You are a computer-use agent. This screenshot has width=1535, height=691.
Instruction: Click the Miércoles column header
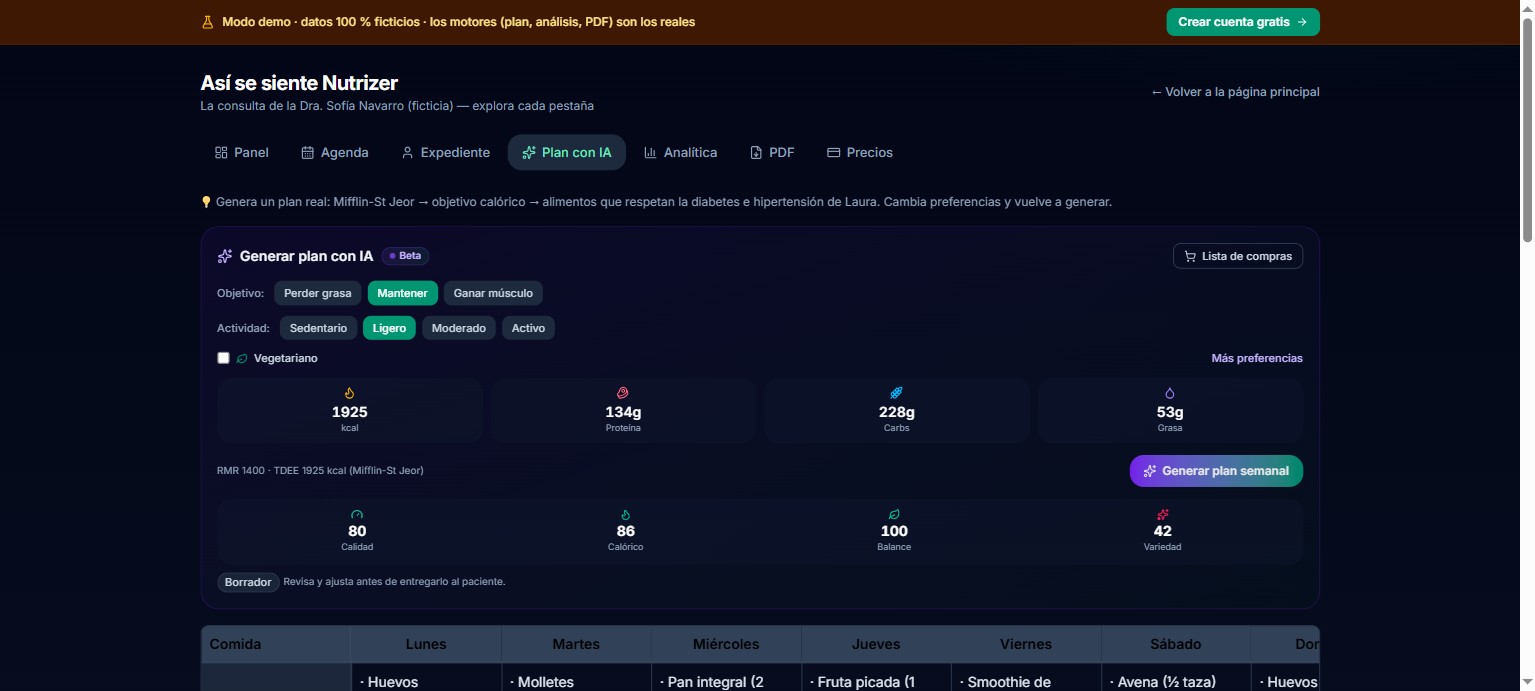point(726,644)
